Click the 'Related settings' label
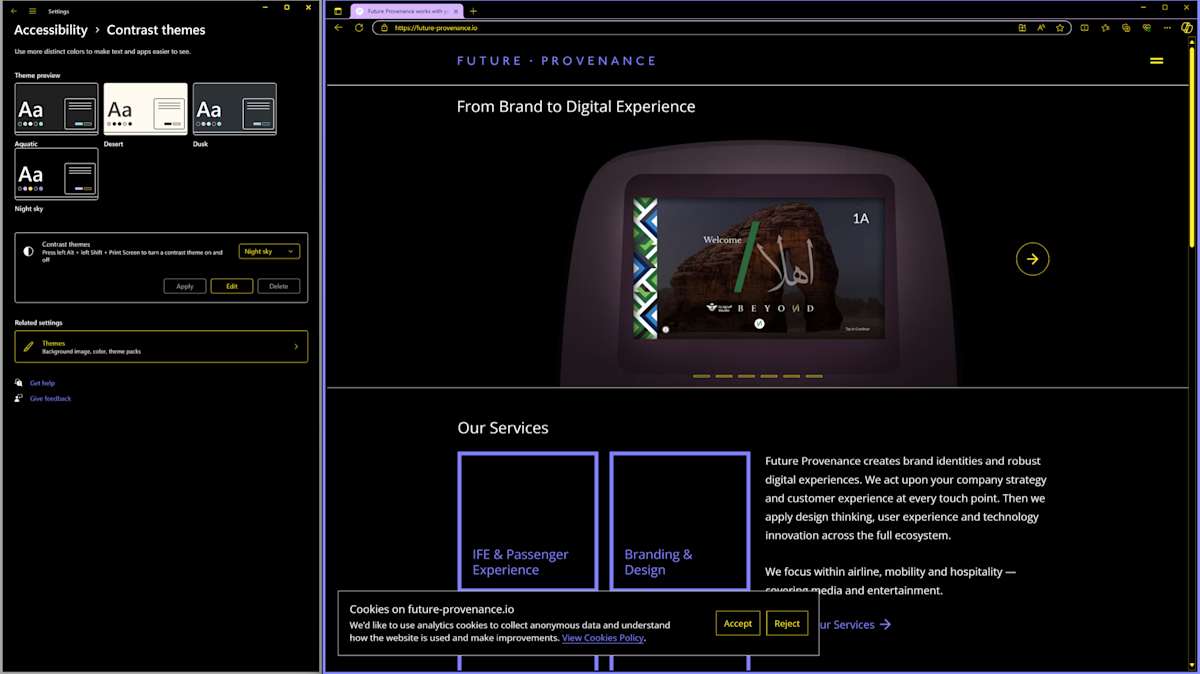 [x=38, y=323]
